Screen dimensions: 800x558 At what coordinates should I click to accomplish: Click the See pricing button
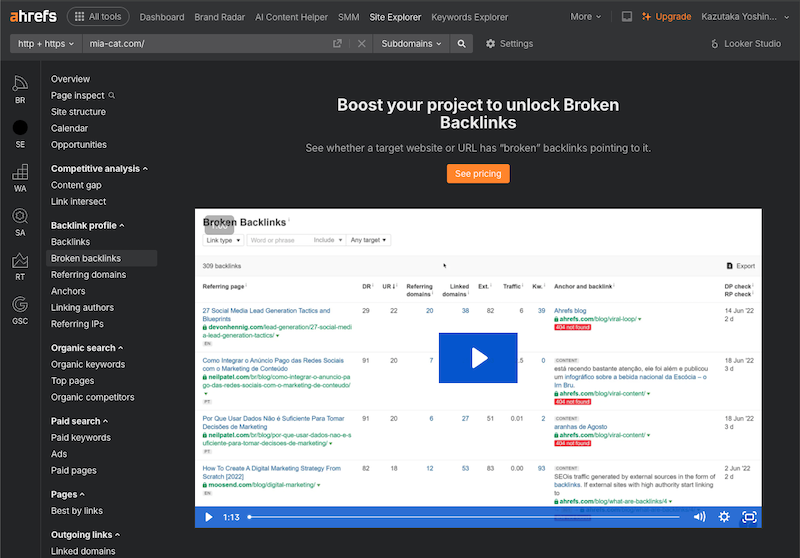478,174
